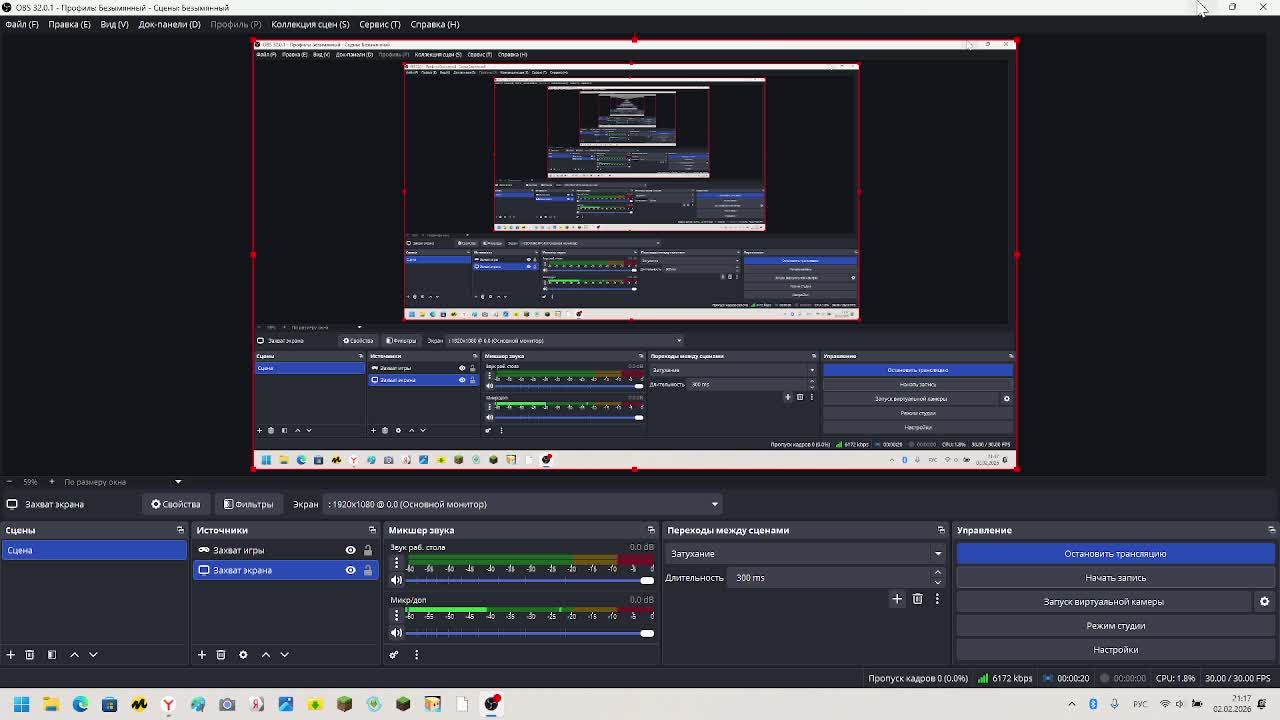
Task: Toggle visibility of Захват экрана source
Action: [x=350, y=570]
